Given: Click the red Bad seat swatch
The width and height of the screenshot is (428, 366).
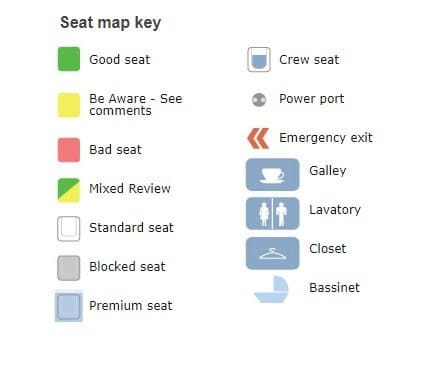Looking at the screenshot, I should (69, 150).
